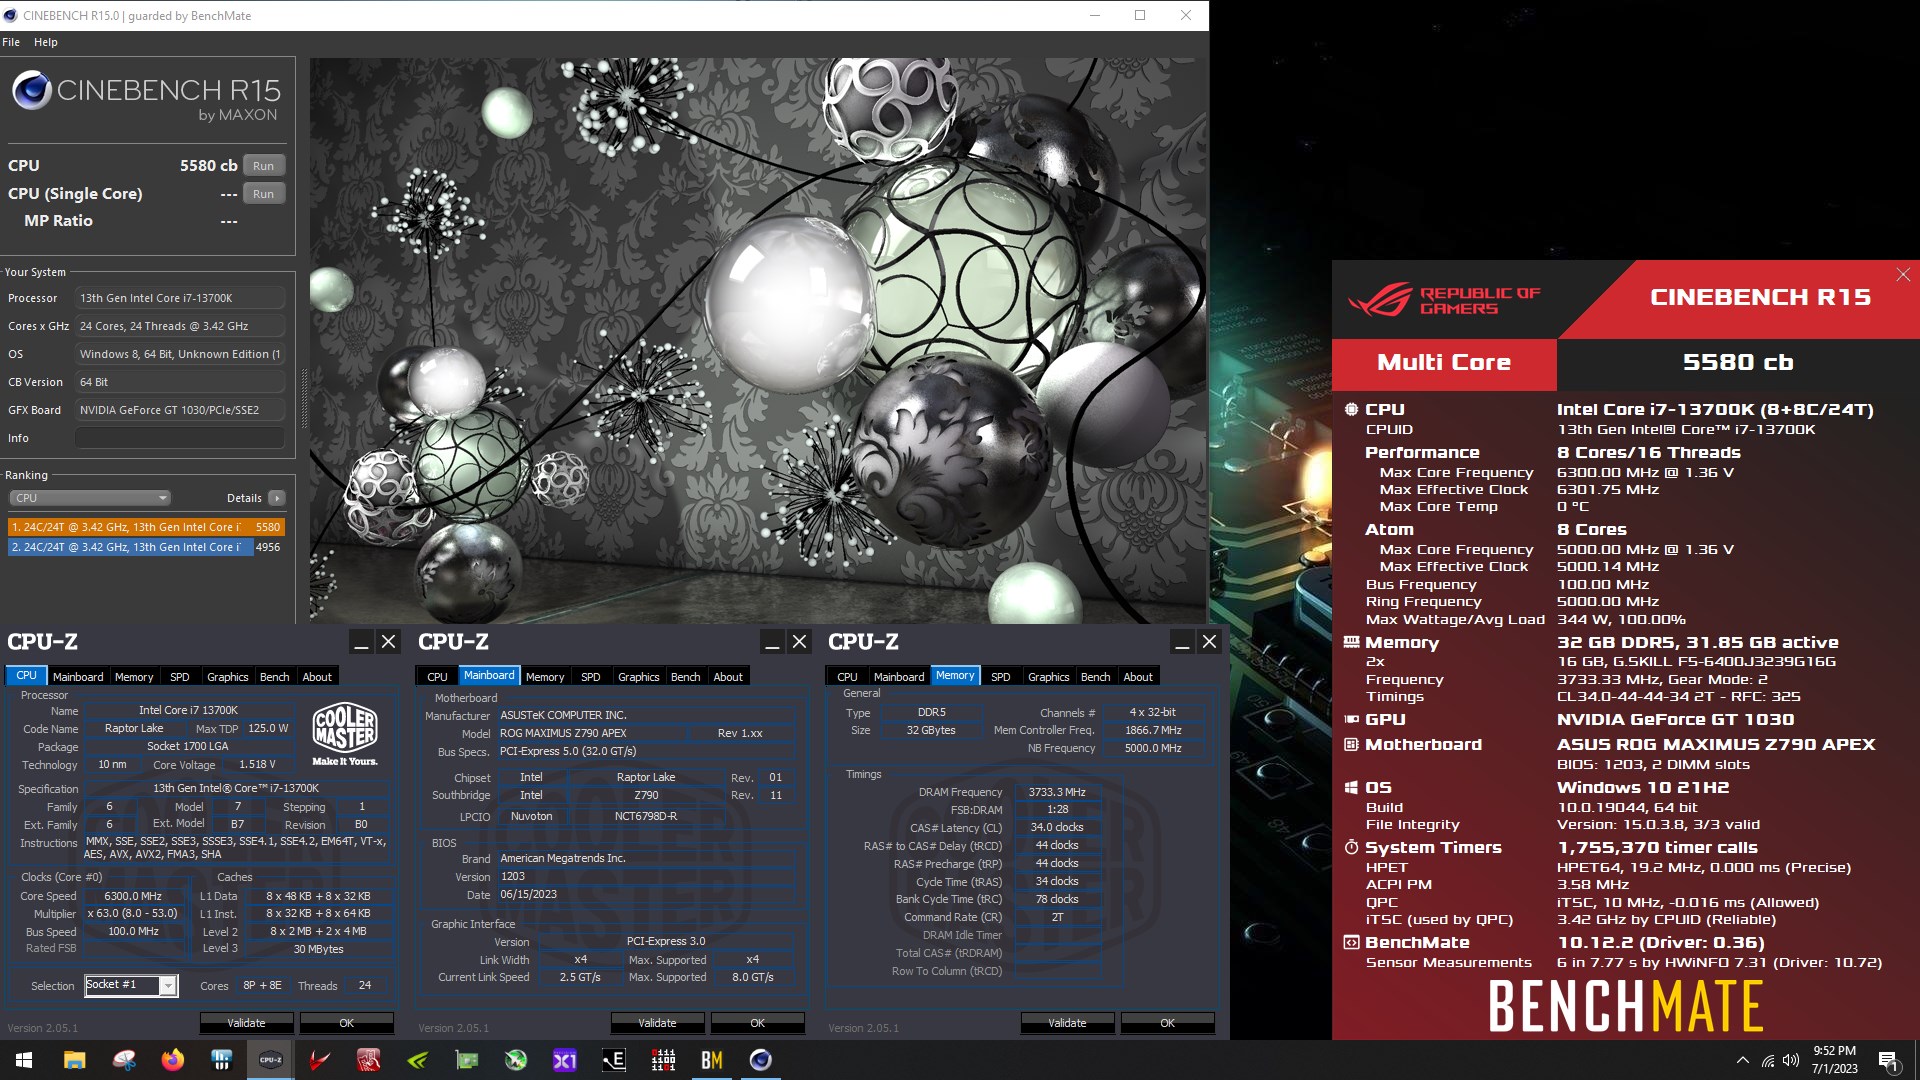
Task: Click Validate in the first CPU-Z window
Action: point(246,1023)
